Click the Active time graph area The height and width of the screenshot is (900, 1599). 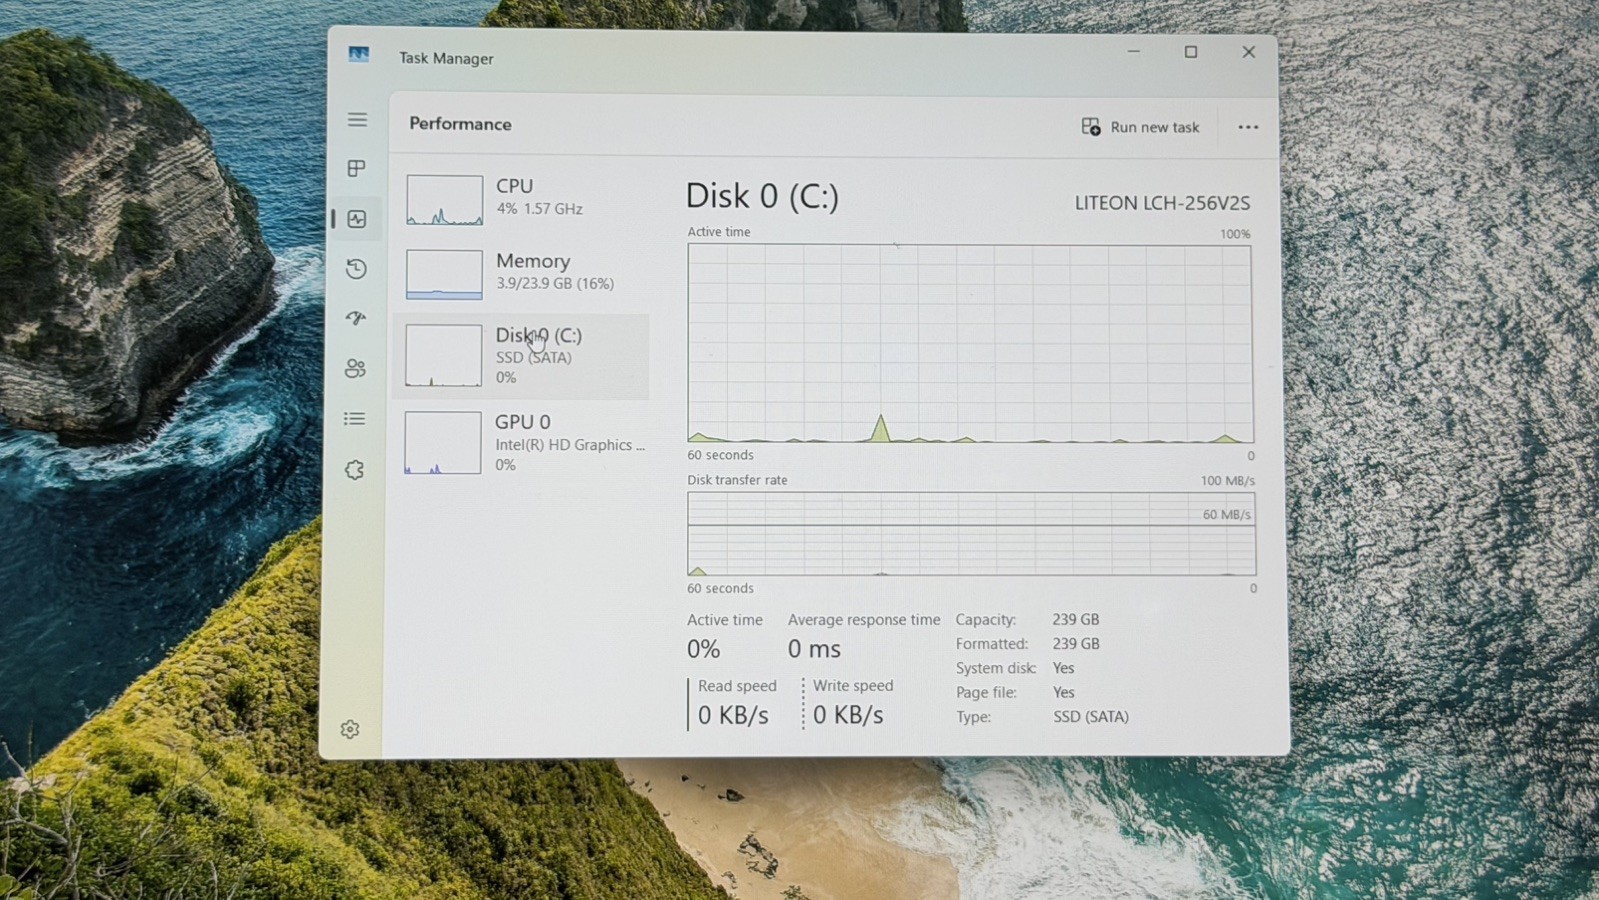click(970, 344)
